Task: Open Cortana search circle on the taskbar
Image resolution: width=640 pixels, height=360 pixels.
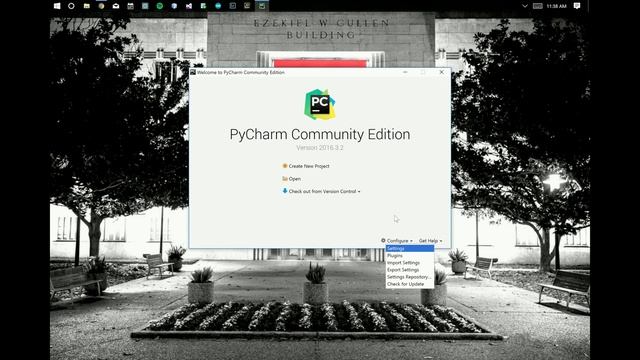Action: [x=71, y=6]
